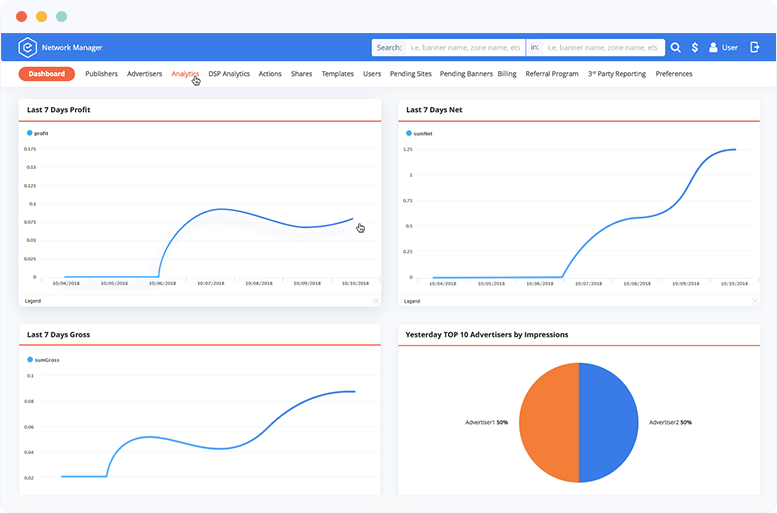Open the DSP Analytics menu item
The height and width of the screenshot is (513, 777).
[x=229, y=74]
